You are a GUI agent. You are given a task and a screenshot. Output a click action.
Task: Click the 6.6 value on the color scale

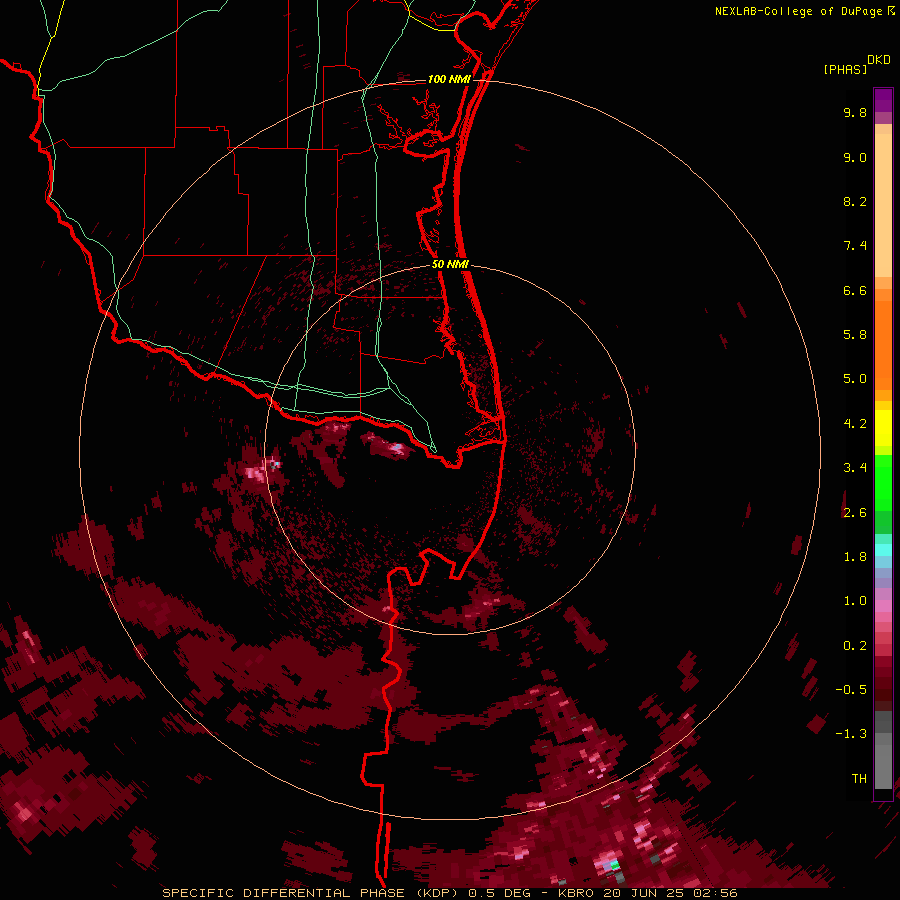pyautogui.click(x=855, y=290)
